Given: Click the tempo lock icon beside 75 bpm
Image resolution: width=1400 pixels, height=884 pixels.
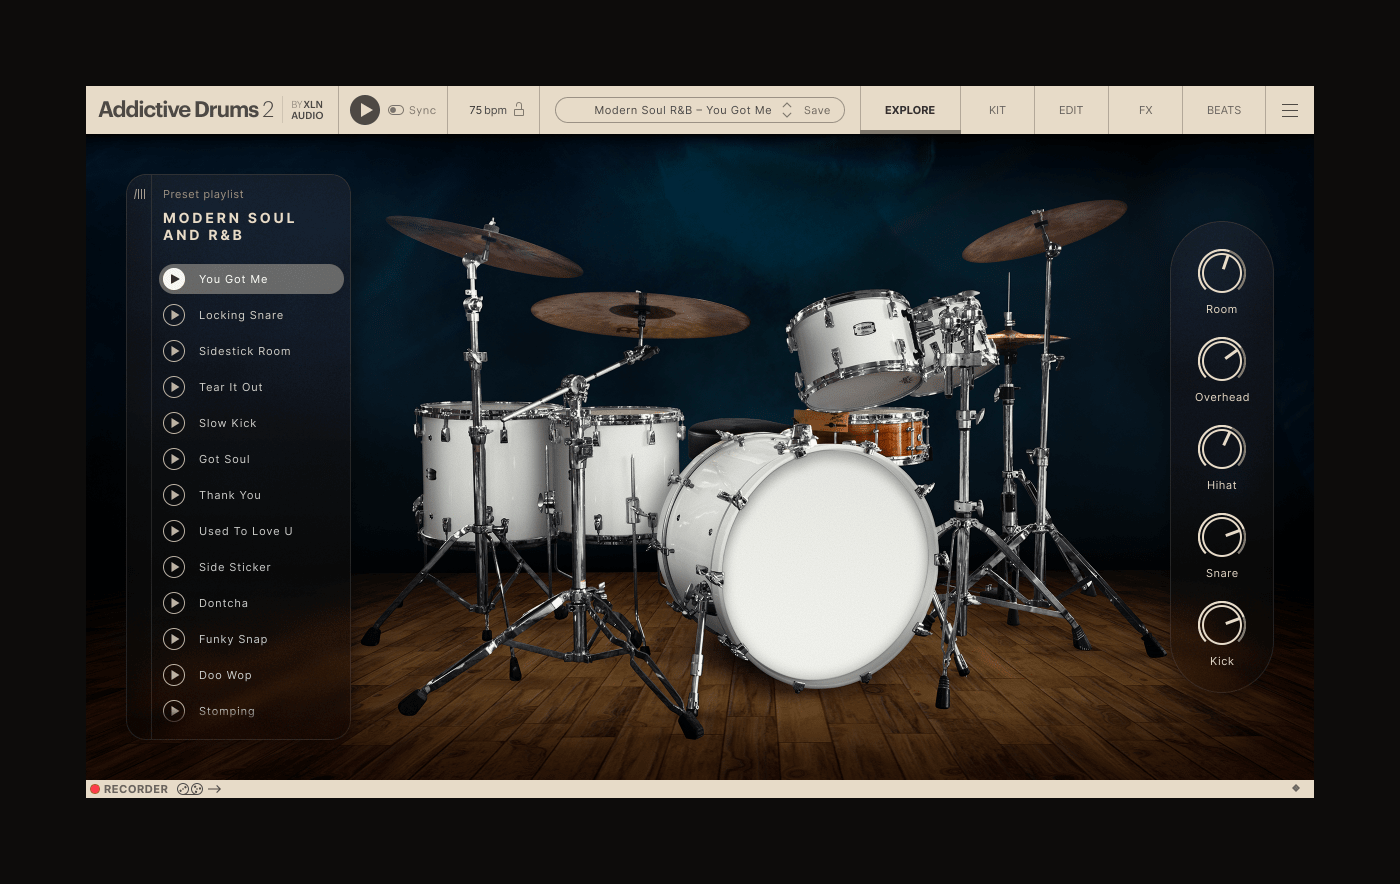Looking at the screenshot, I should (x=519, y=109).
